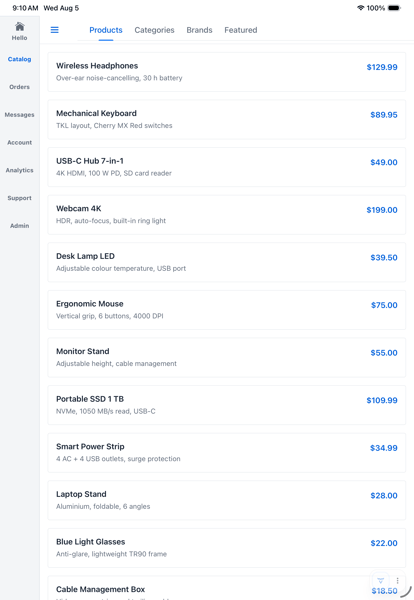414x600 pixels.
Task: Go to Support in the sidebar
Action: [20, 198]
